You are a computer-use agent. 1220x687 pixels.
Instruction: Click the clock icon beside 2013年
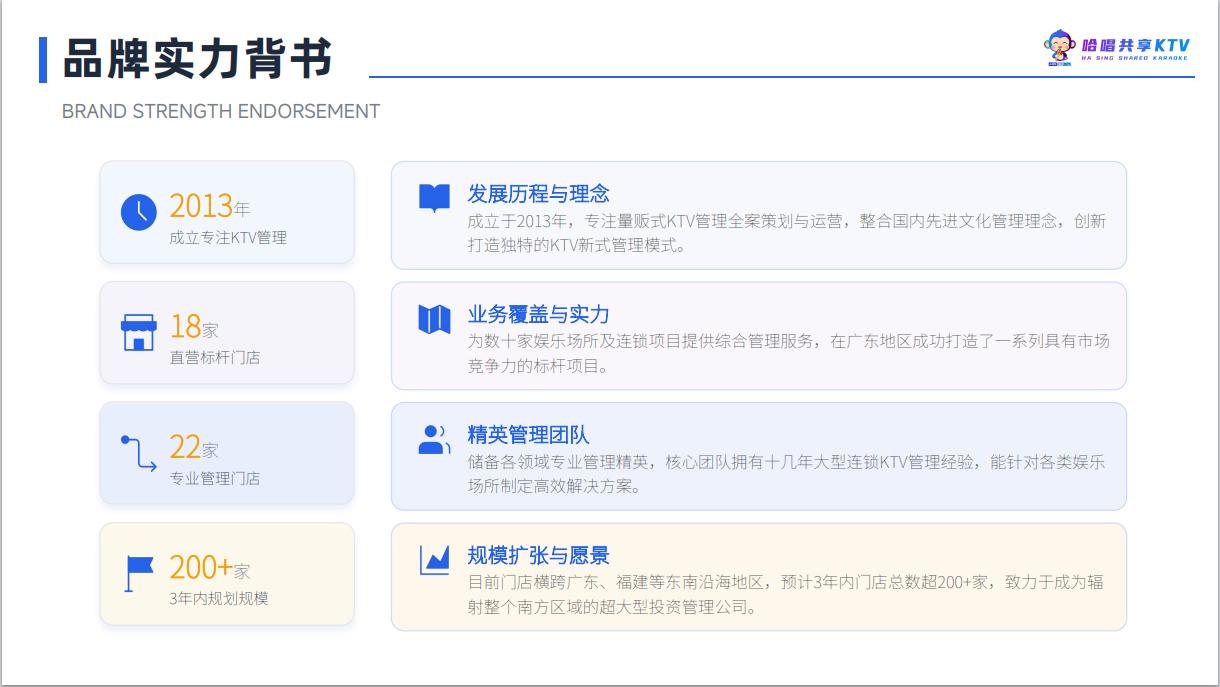pos(139,212)
